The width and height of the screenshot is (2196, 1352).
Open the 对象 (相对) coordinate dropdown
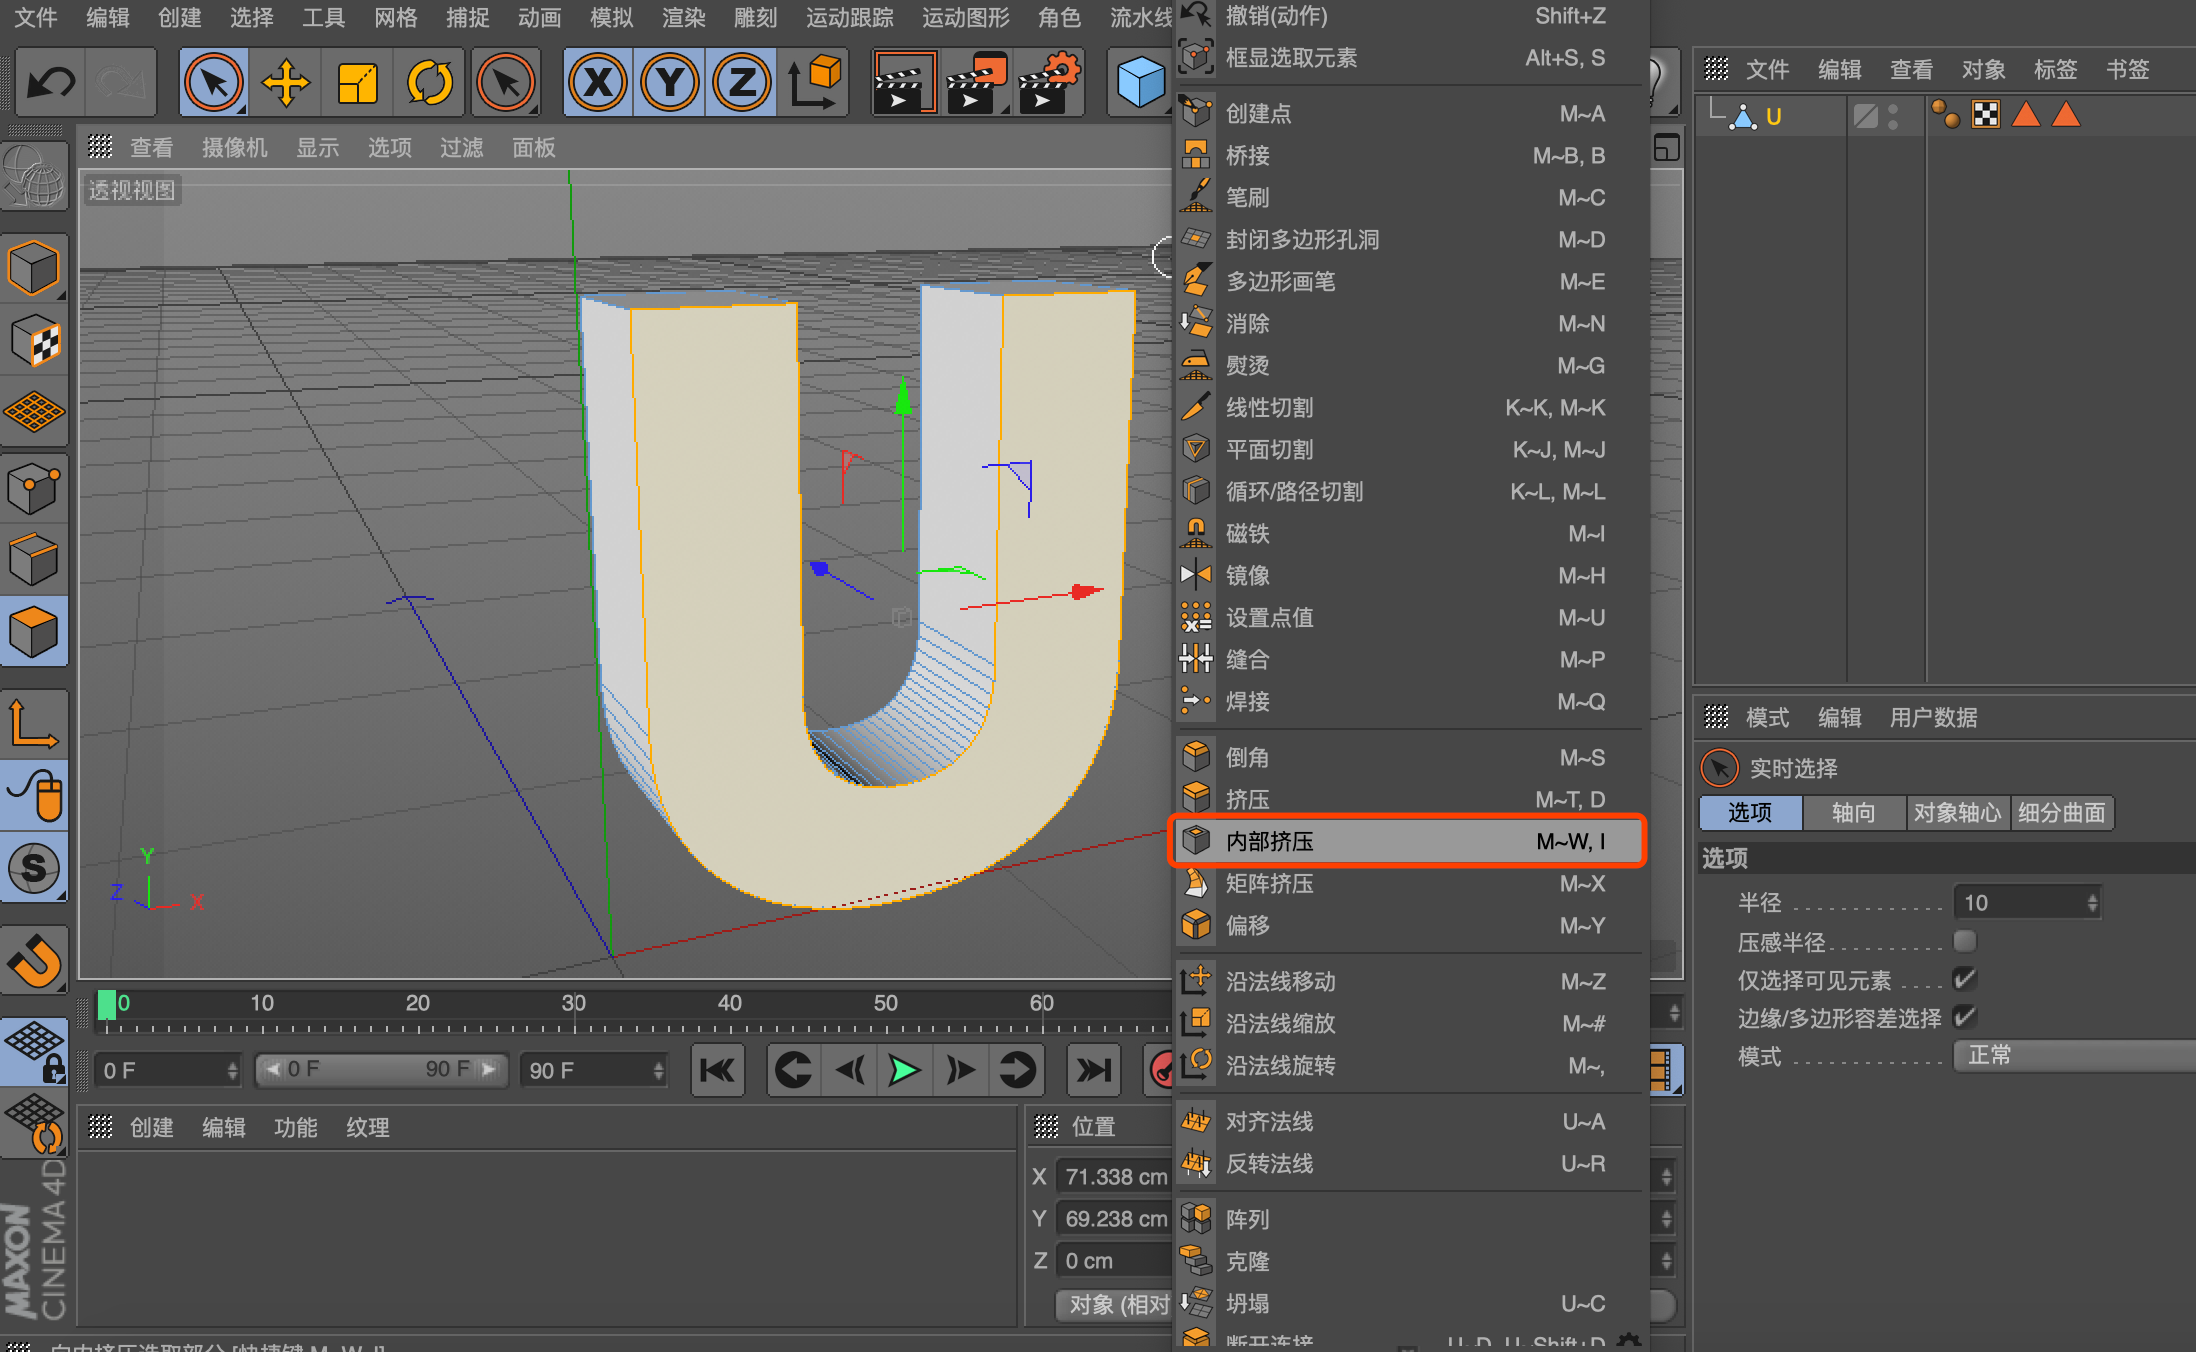click(x=1115, y=1304)
